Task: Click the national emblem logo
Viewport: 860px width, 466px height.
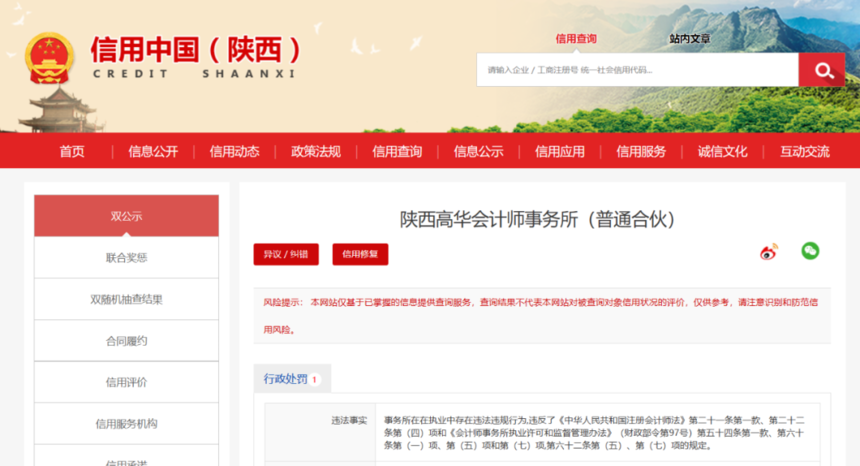Action: [x=49, y=58]
